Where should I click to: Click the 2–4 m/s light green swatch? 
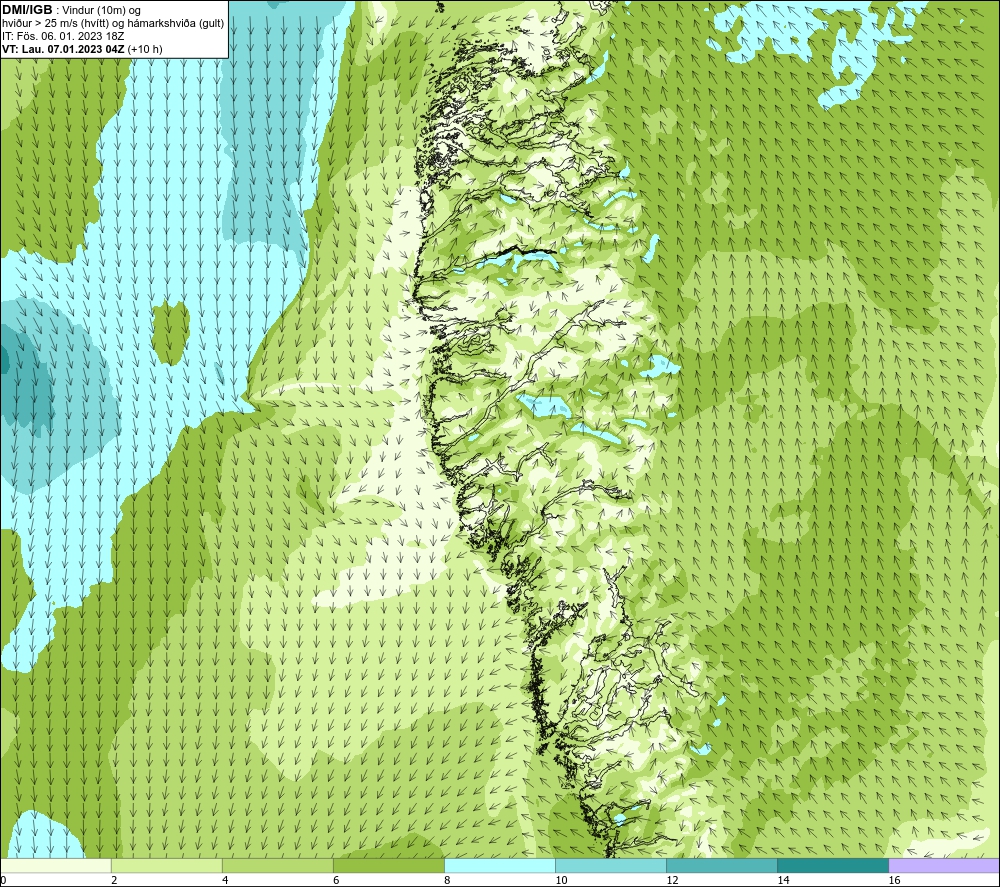point(166,866)
